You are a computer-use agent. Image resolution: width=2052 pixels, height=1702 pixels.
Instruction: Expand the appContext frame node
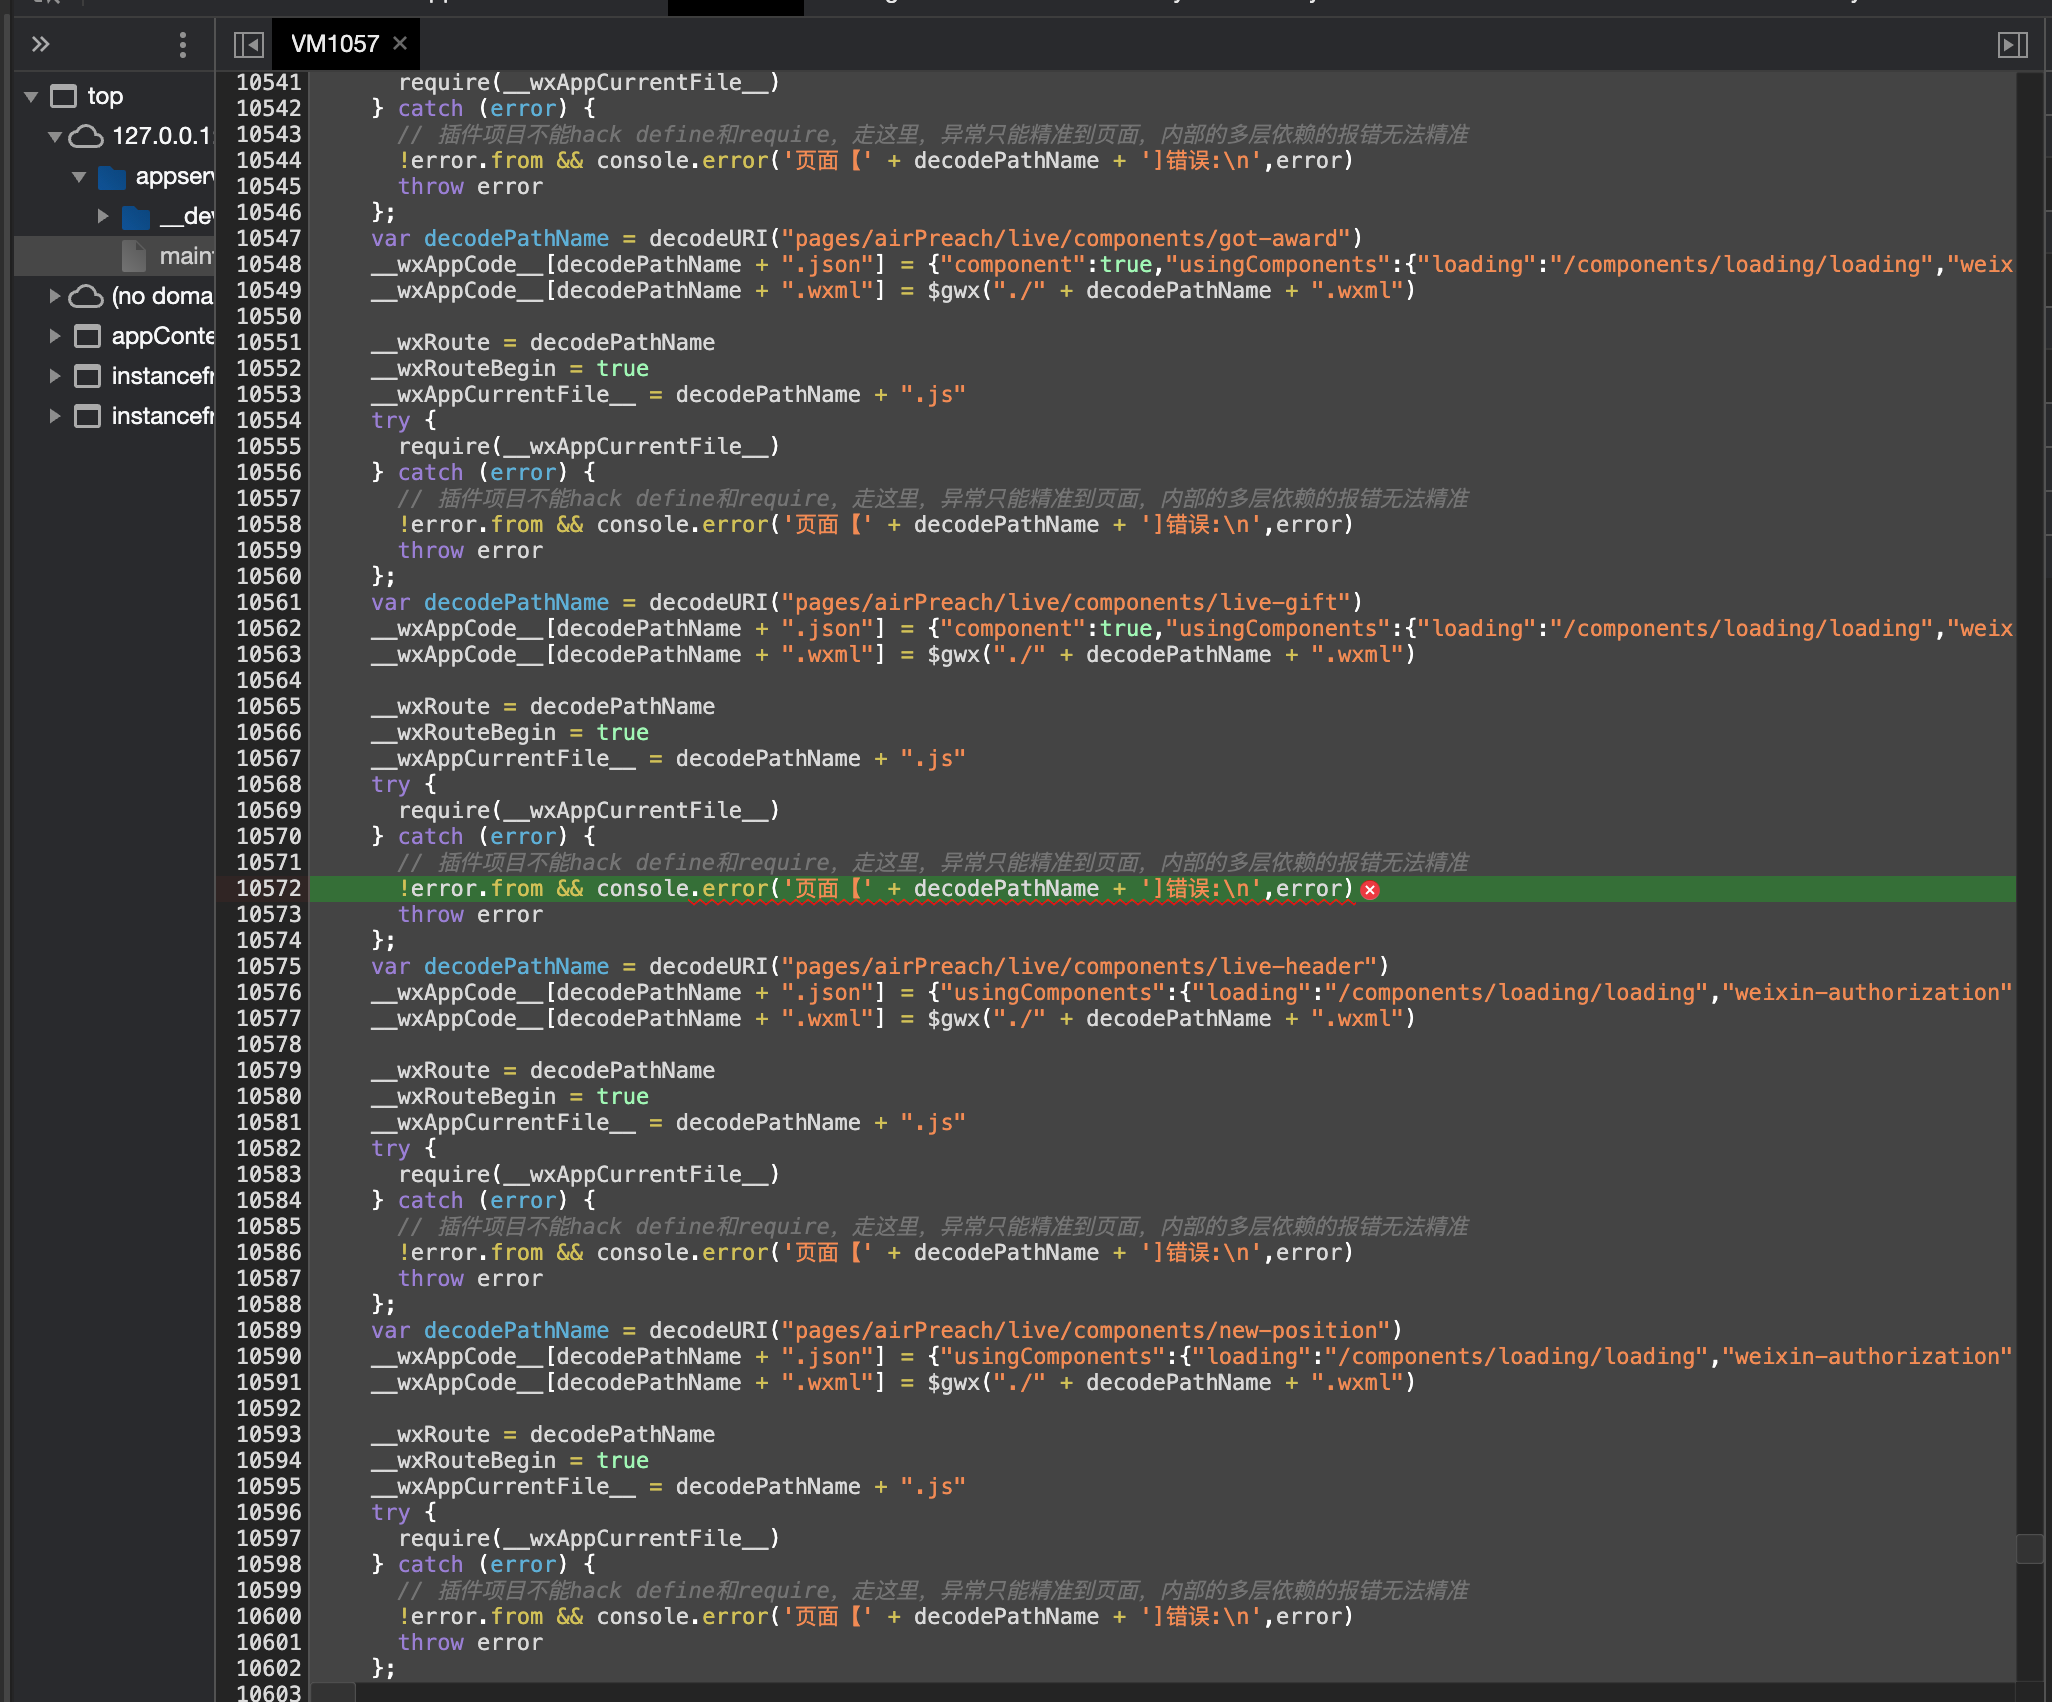coord(55,336)
